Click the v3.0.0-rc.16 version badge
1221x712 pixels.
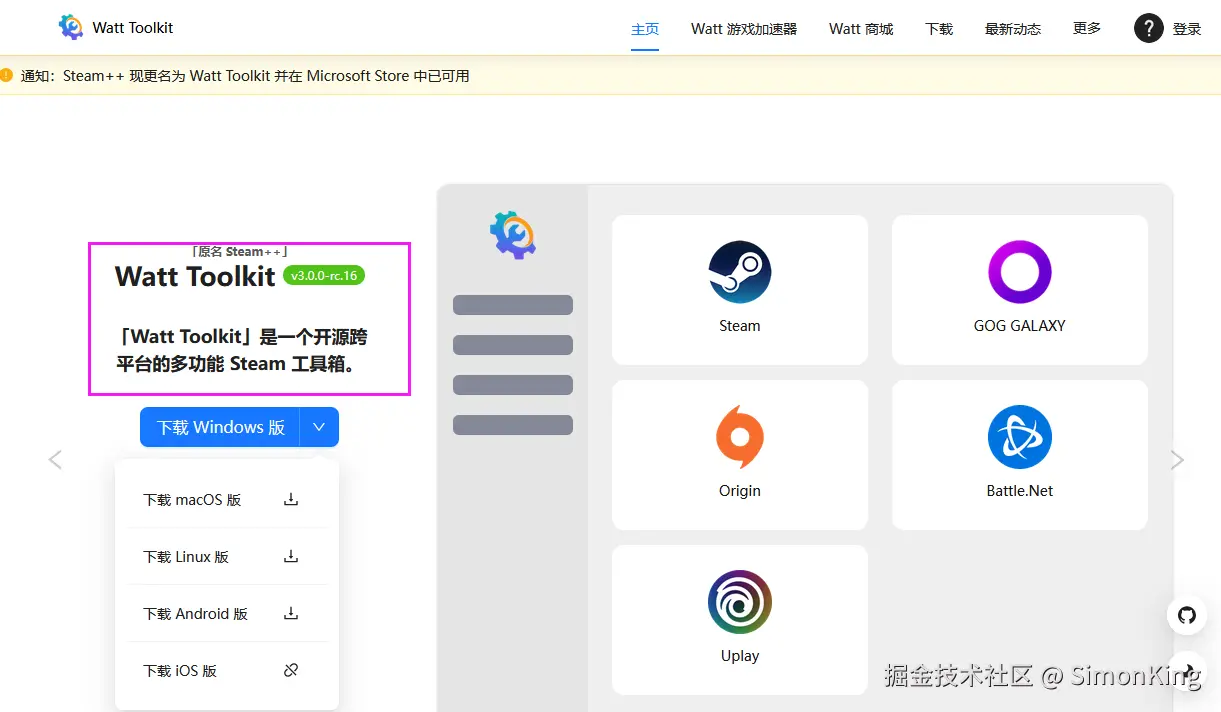point(324,276)
